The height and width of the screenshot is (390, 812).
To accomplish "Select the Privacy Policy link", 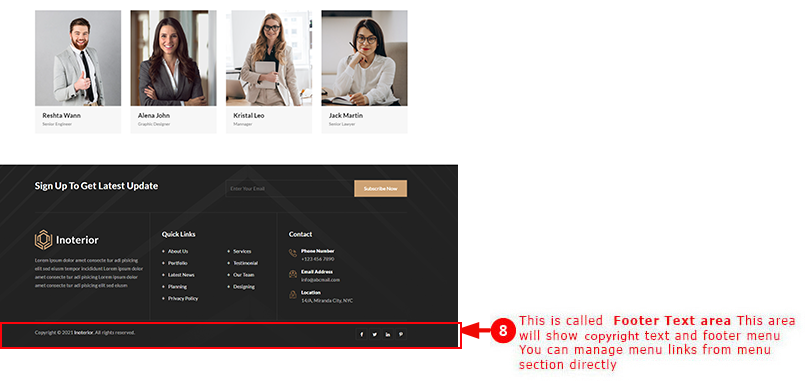I will [183, 298].
